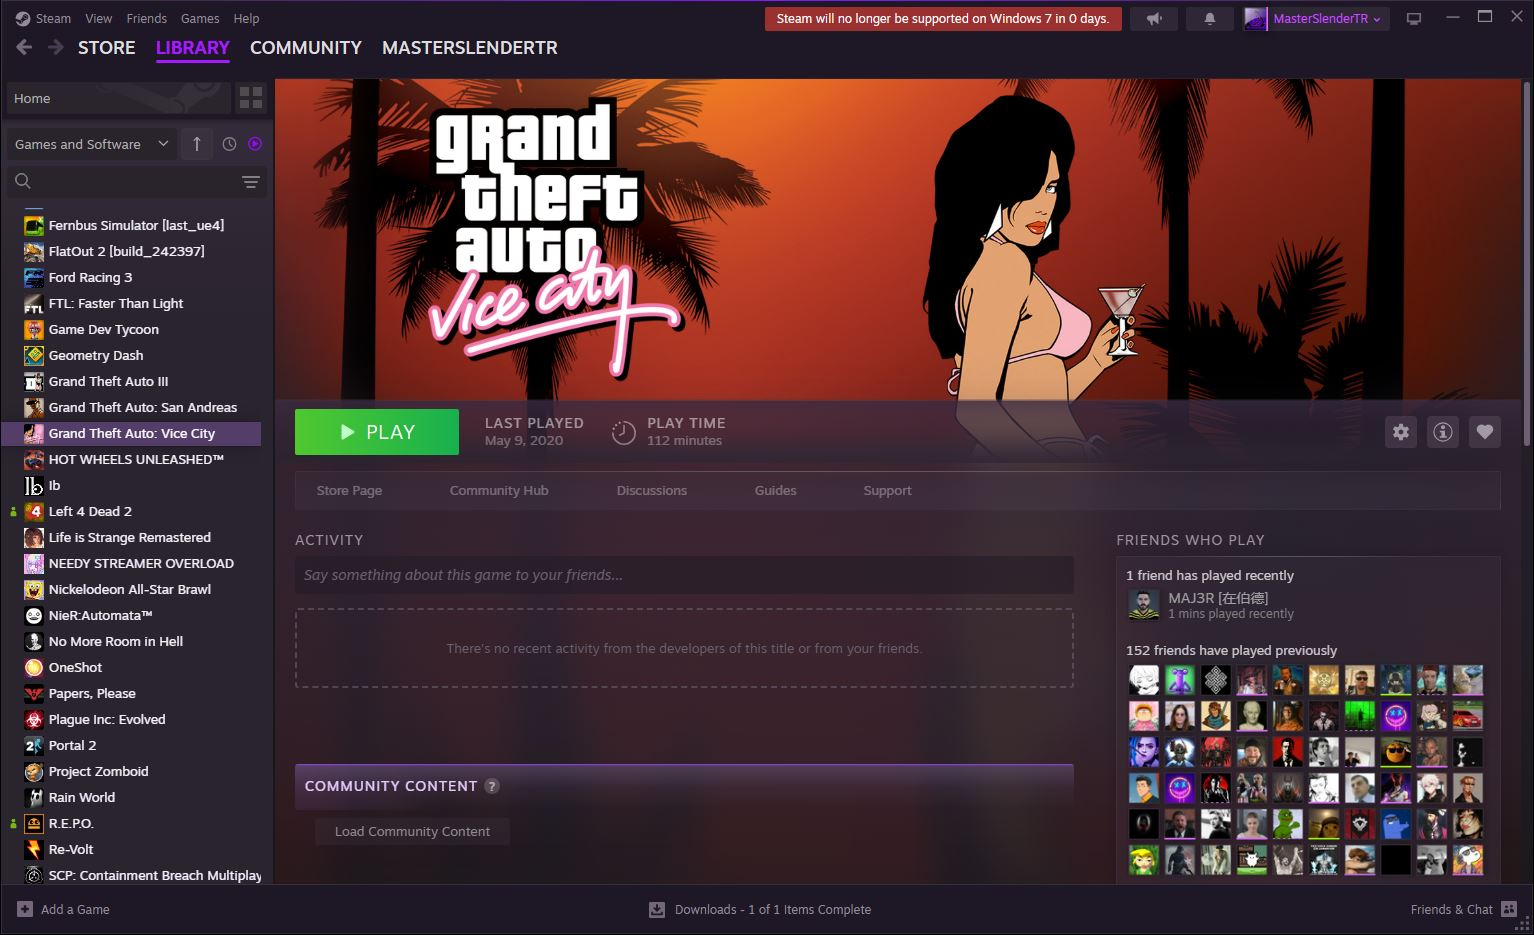The width and height of the screenshot is (1534, 935).
Task: Toggle the ready-to-play filter button
Action: 255,144
